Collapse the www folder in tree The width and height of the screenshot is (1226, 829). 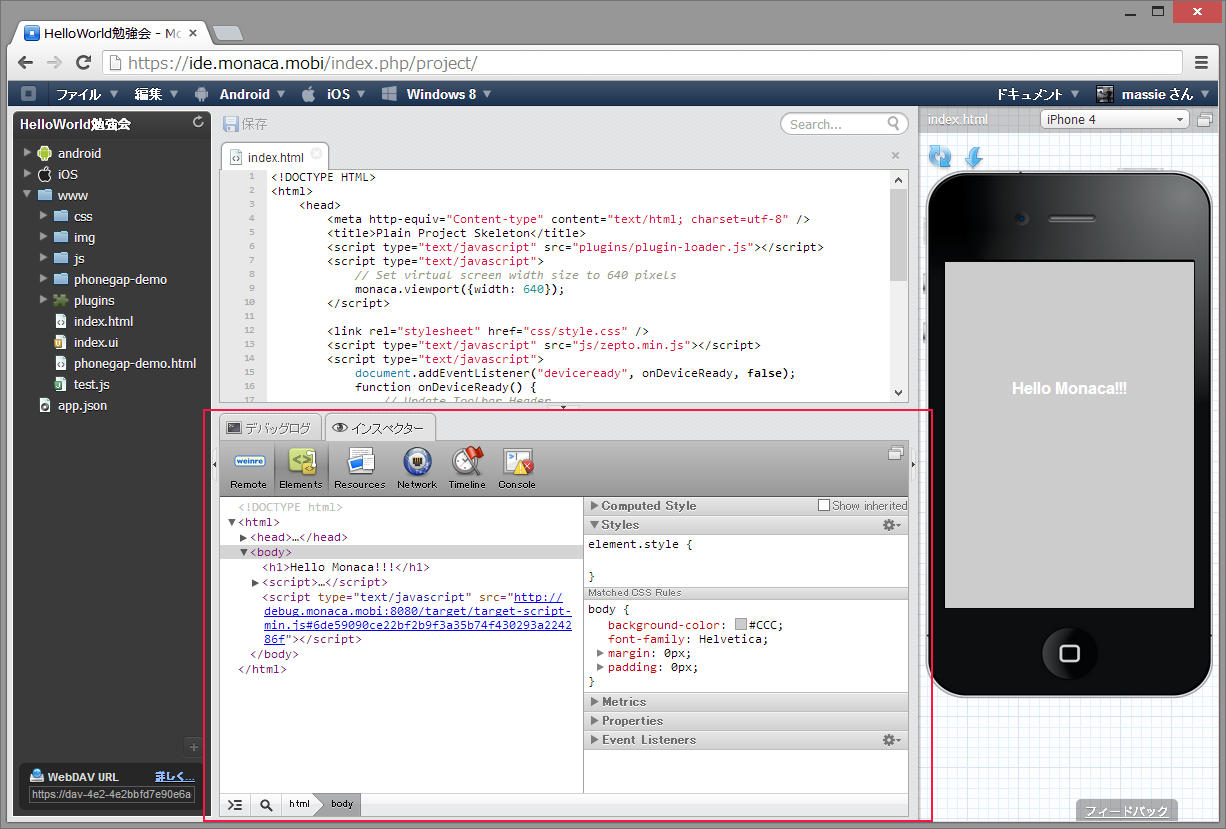pos(28,195)
